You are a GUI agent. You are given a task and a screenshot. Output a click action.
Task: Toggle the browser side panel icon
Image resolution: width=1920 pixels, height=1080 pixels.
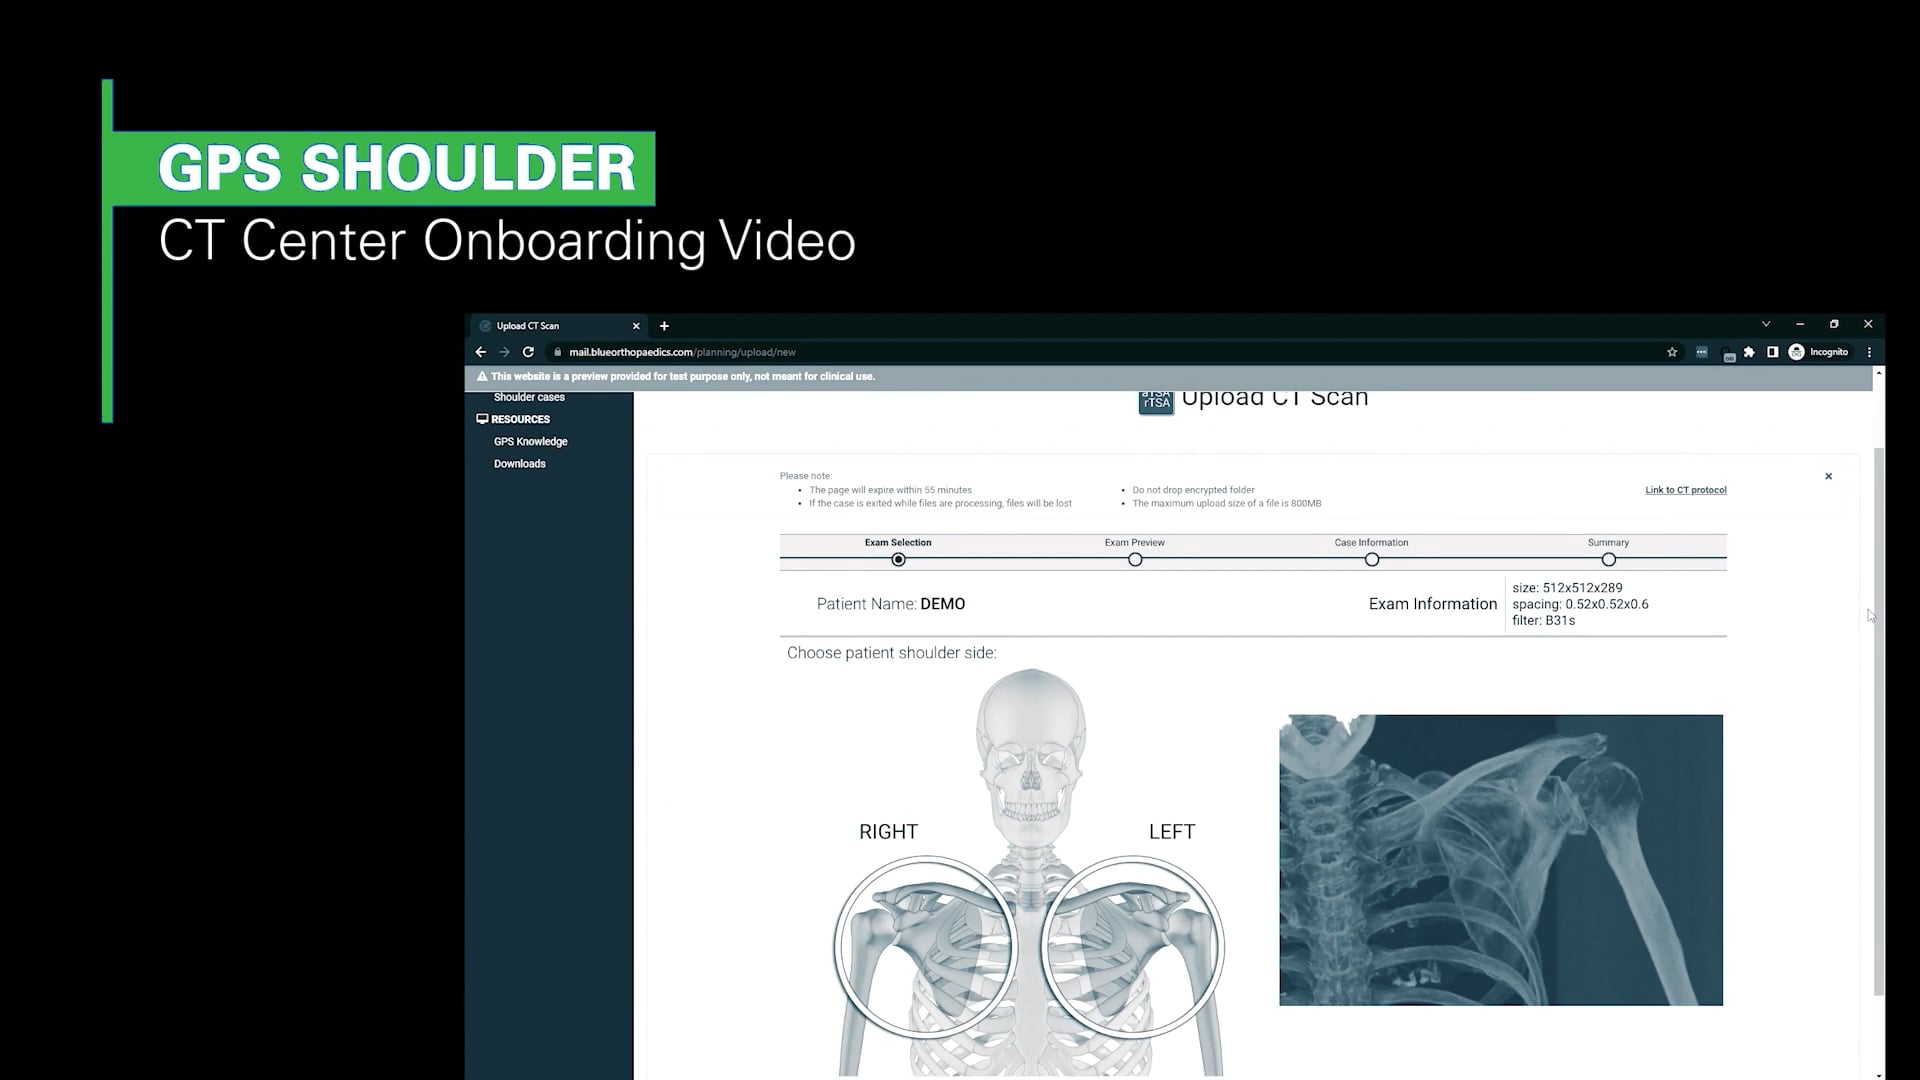click(x=1772, y=352)
